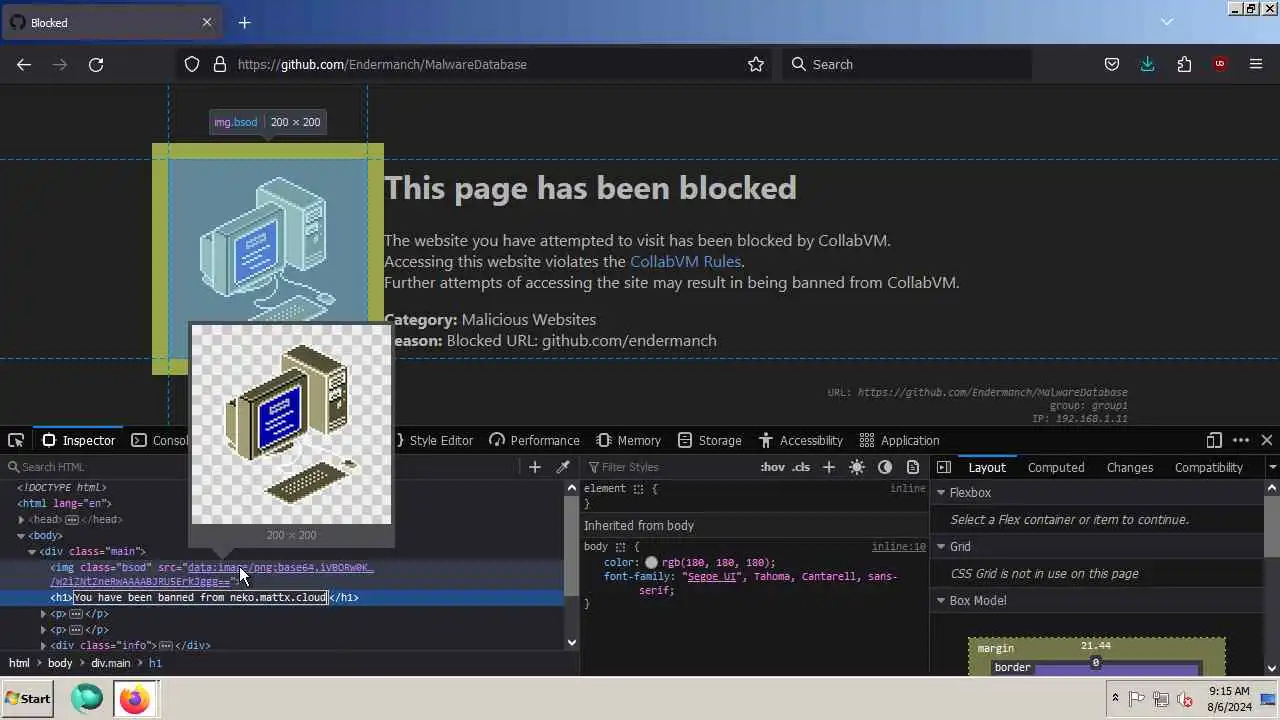Select the Computed sidebar tab
Image resolution: width=1280 pixels, height=720 pixels.
pos(1056,467)
